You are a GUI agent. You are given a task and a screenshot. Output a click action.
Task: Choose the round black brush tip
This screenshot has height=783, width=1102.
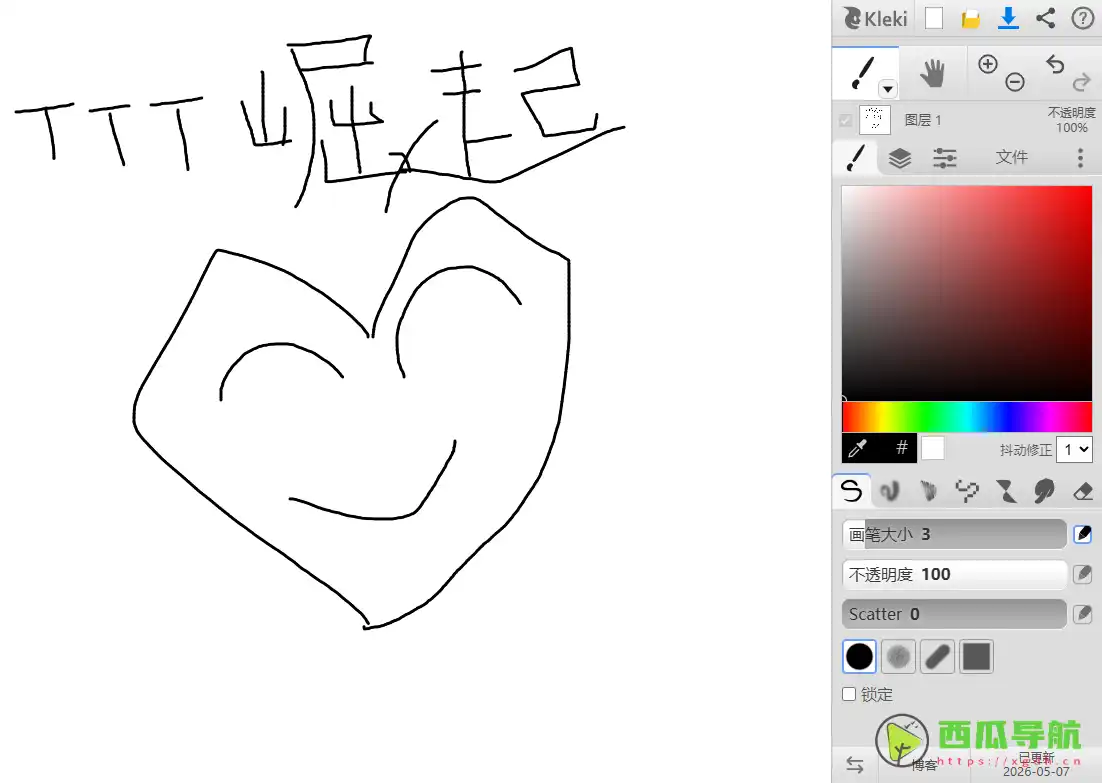click(859, 657)
